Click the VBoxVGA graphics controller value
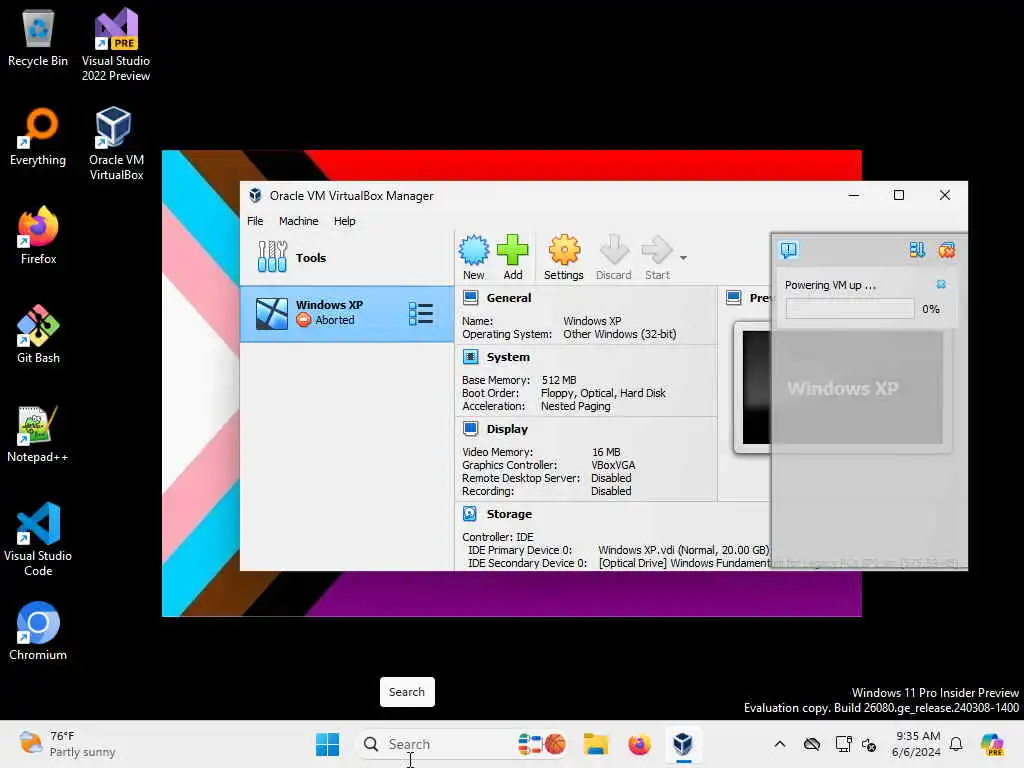 pos(613,465)
